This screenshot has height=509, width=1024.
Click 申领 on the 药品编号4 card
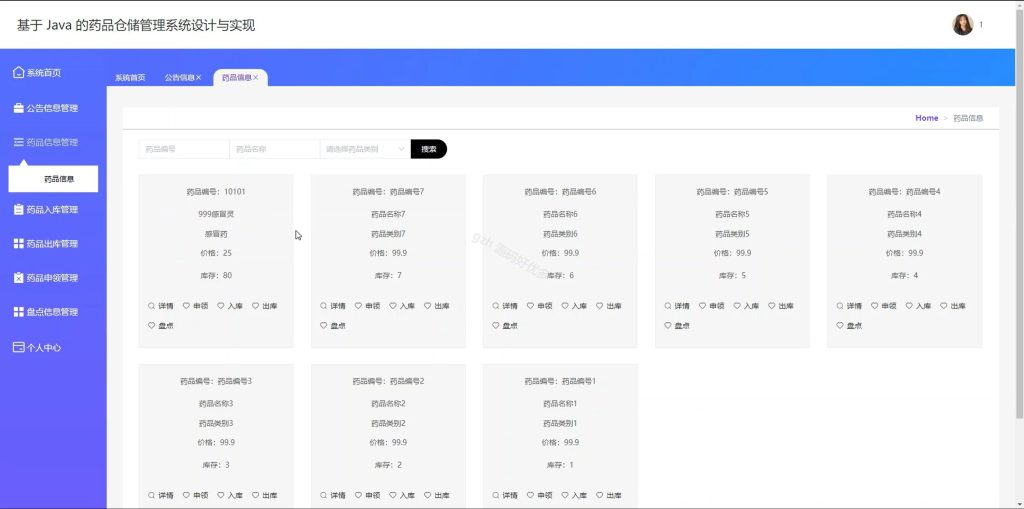[x=884, y=306]
